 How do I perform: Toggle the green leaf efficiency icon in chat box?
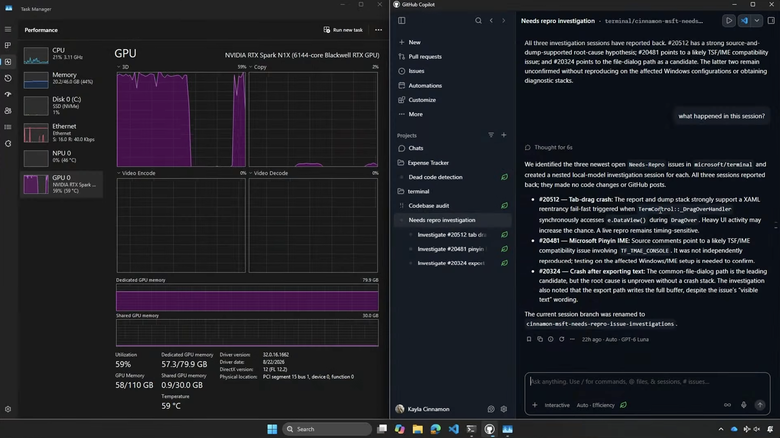[623, 405]
